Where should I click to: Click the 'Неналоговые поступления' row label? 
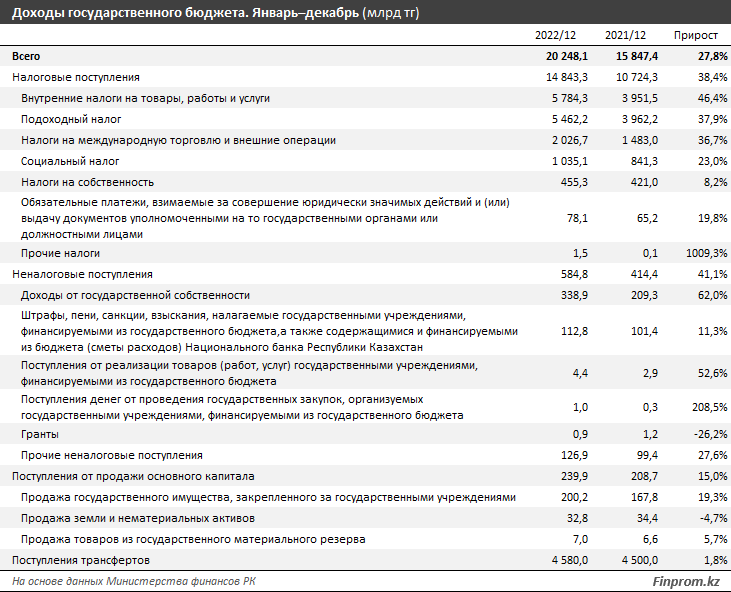(83, 275)
